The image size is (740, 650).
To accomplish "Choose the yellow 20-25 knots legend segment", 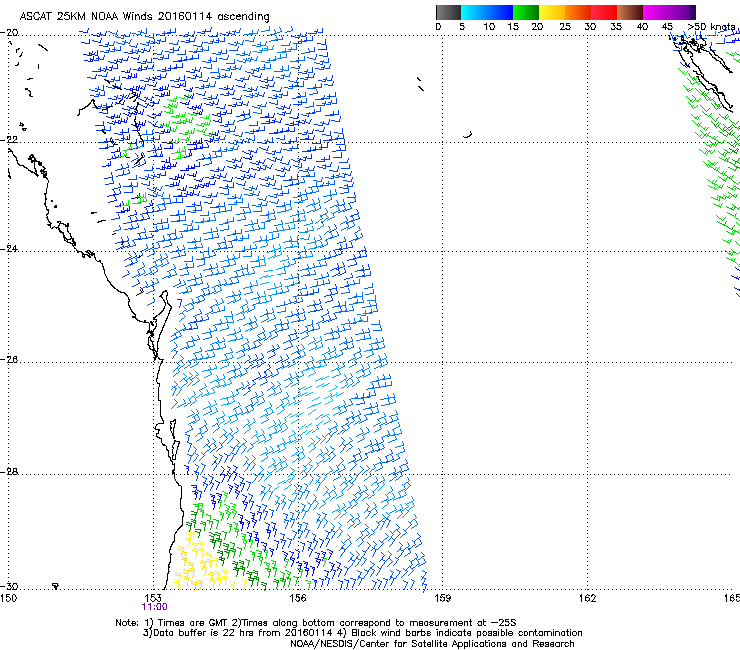I will click(552, 12).
